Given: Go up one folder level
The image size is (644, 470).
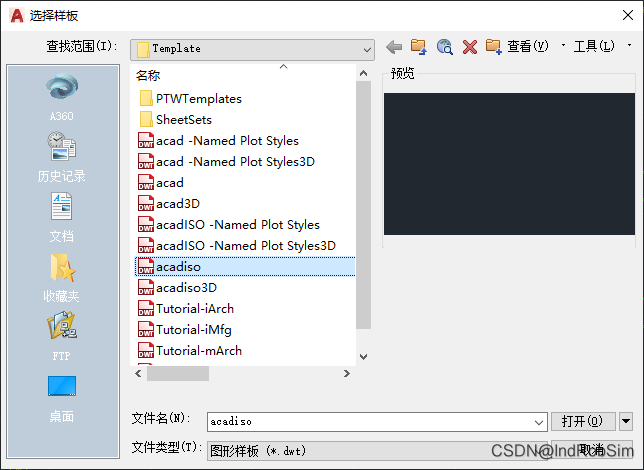Looking at the screenshot, I should point(419,47).
